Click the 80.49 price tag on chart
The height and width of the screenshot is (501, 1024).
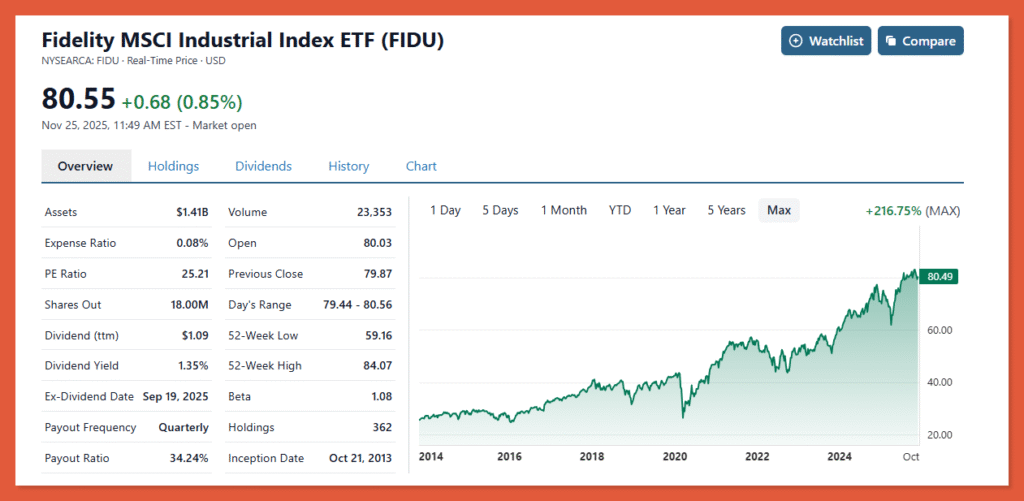938,277
